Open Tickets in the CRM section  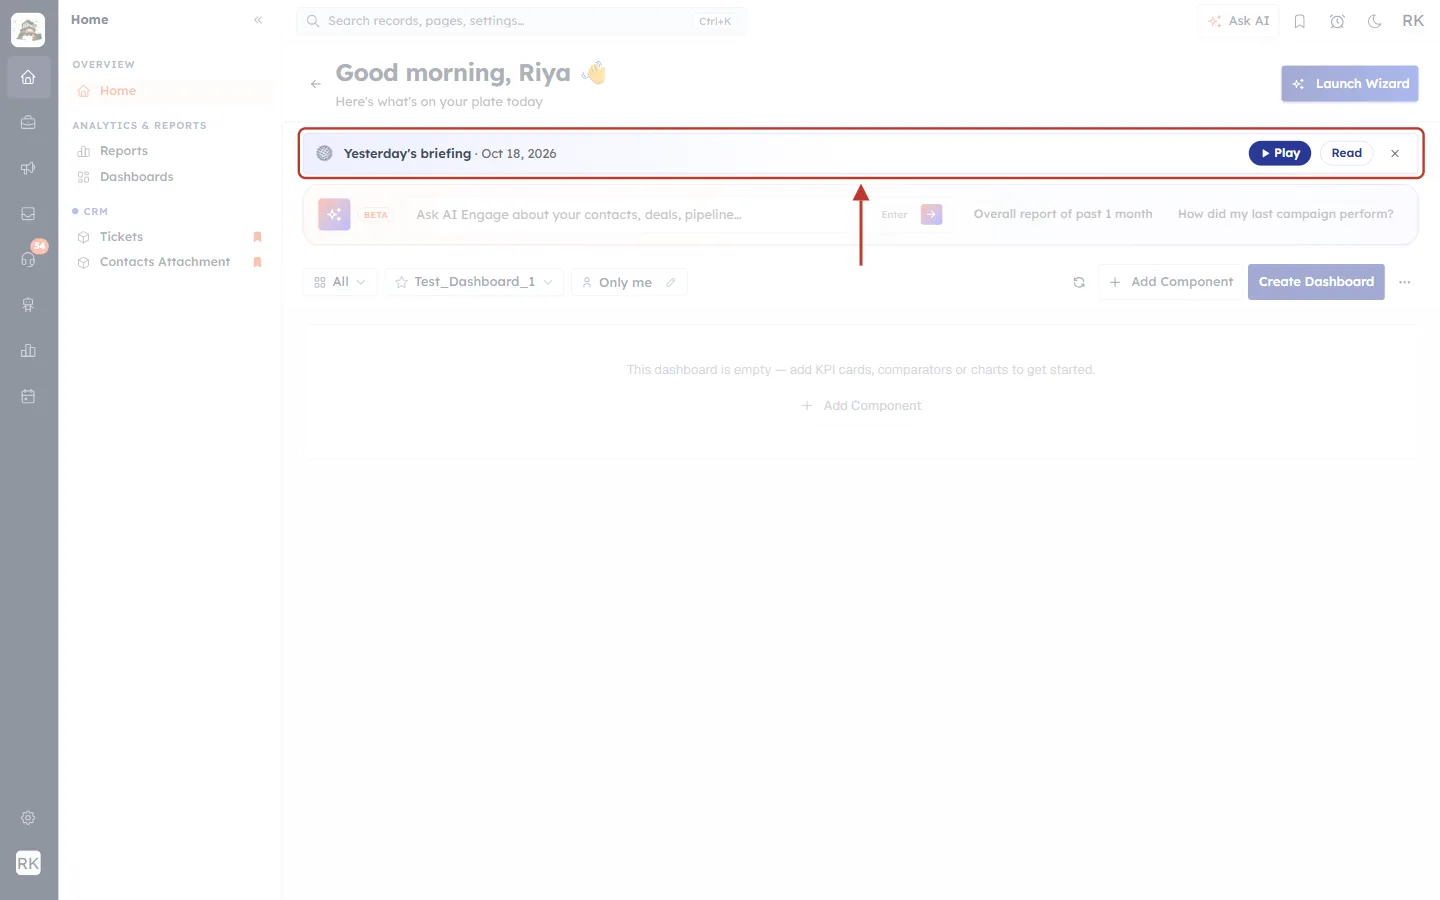coord(121,237)
